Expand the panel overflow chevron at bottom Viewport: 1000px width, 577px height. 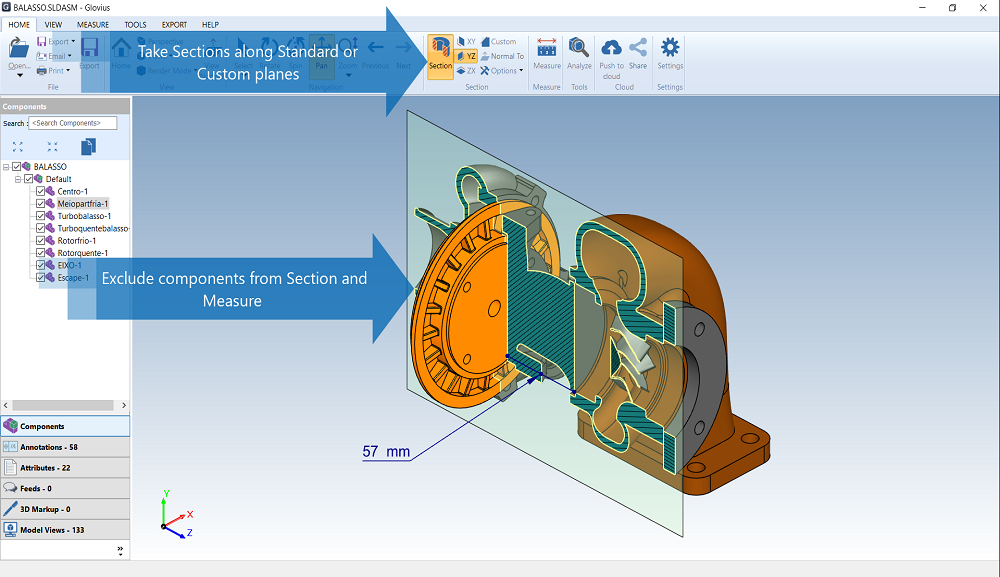120,550
